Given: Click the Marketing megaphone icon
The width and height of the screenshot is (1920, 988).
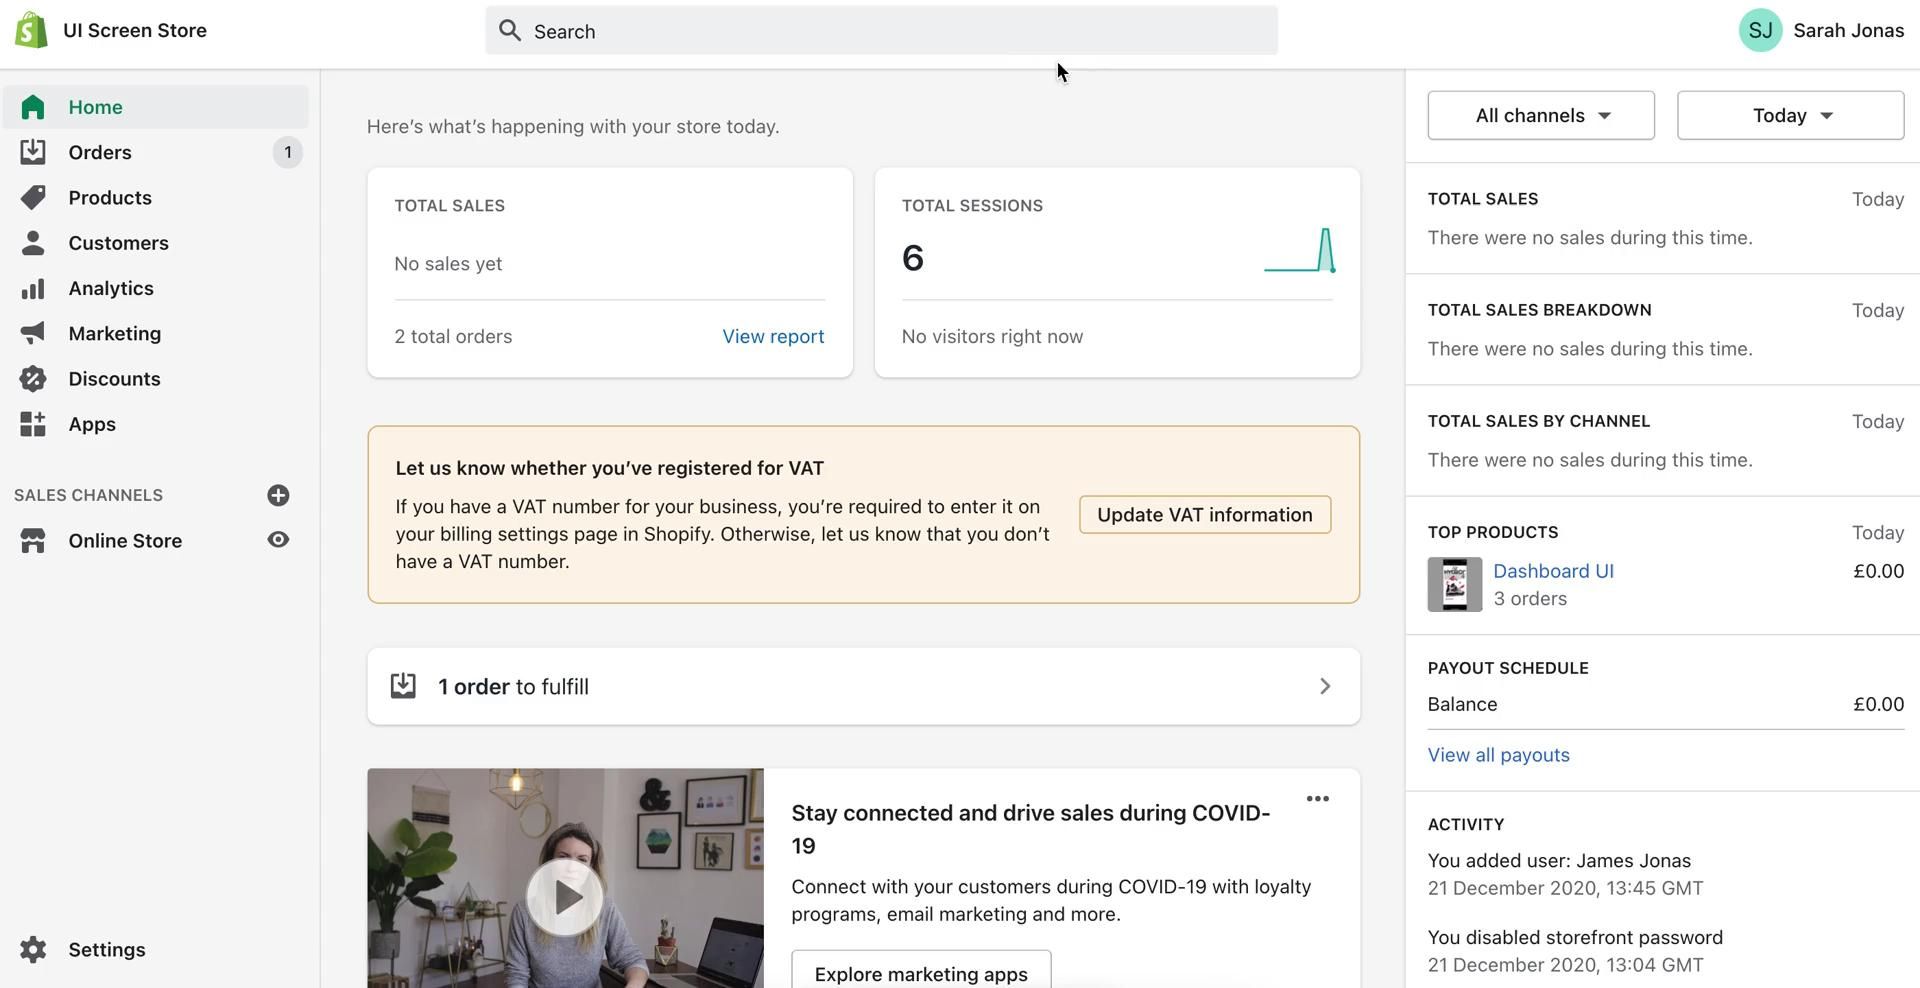Looking at the screenshot, I should pos(33,333).
